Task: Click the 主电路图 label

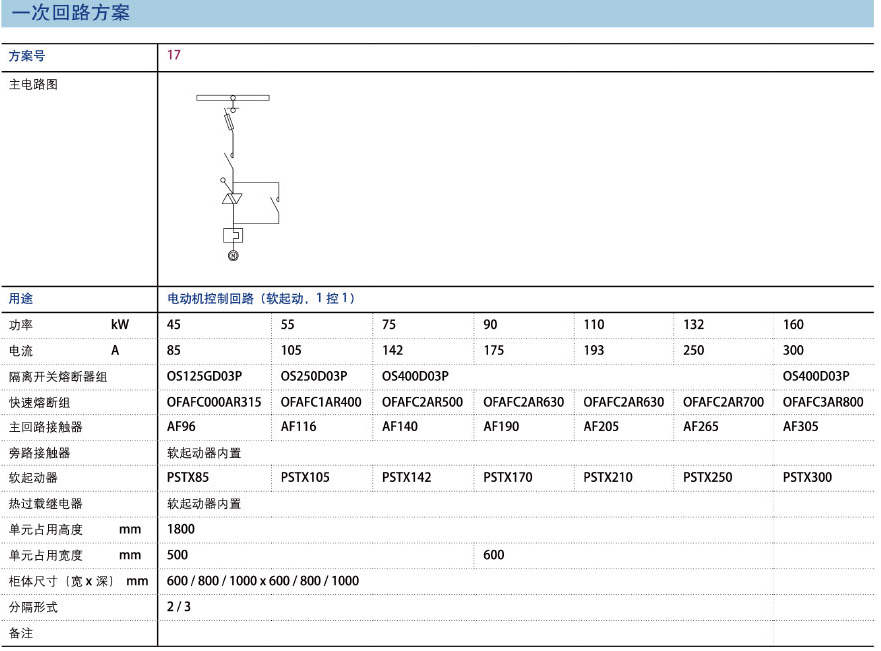Action: (33, 85)
